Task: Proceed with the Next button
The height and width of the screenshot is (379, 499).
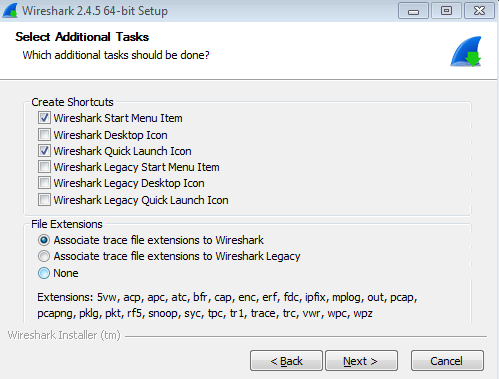Action: [x=362, y=361]
